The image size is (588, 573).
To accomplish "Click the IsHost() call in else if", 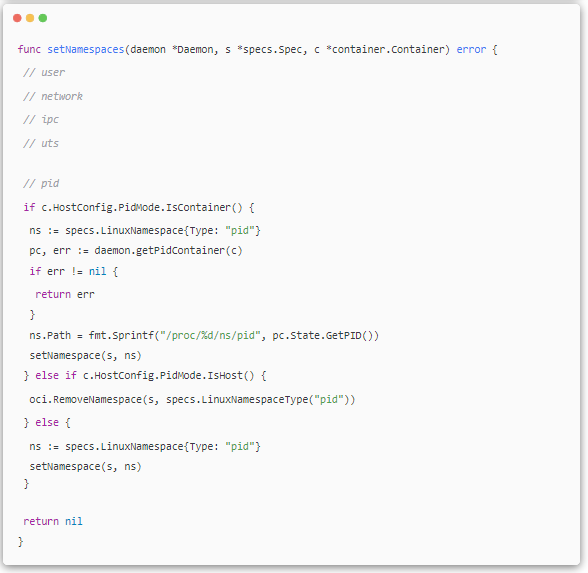I will coord(231,375).
